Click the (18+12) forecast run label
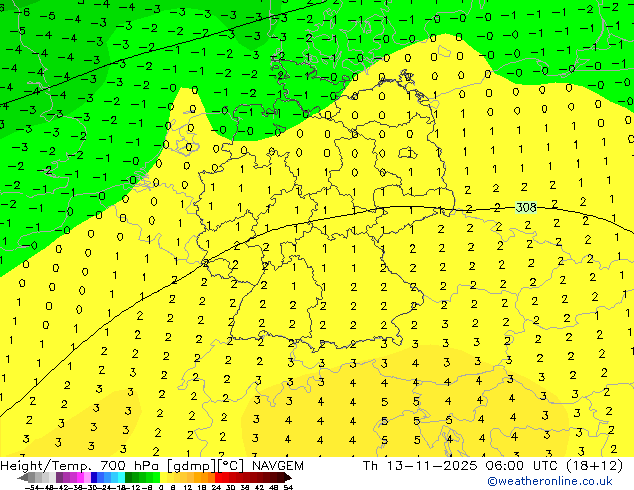 [594, 466]
